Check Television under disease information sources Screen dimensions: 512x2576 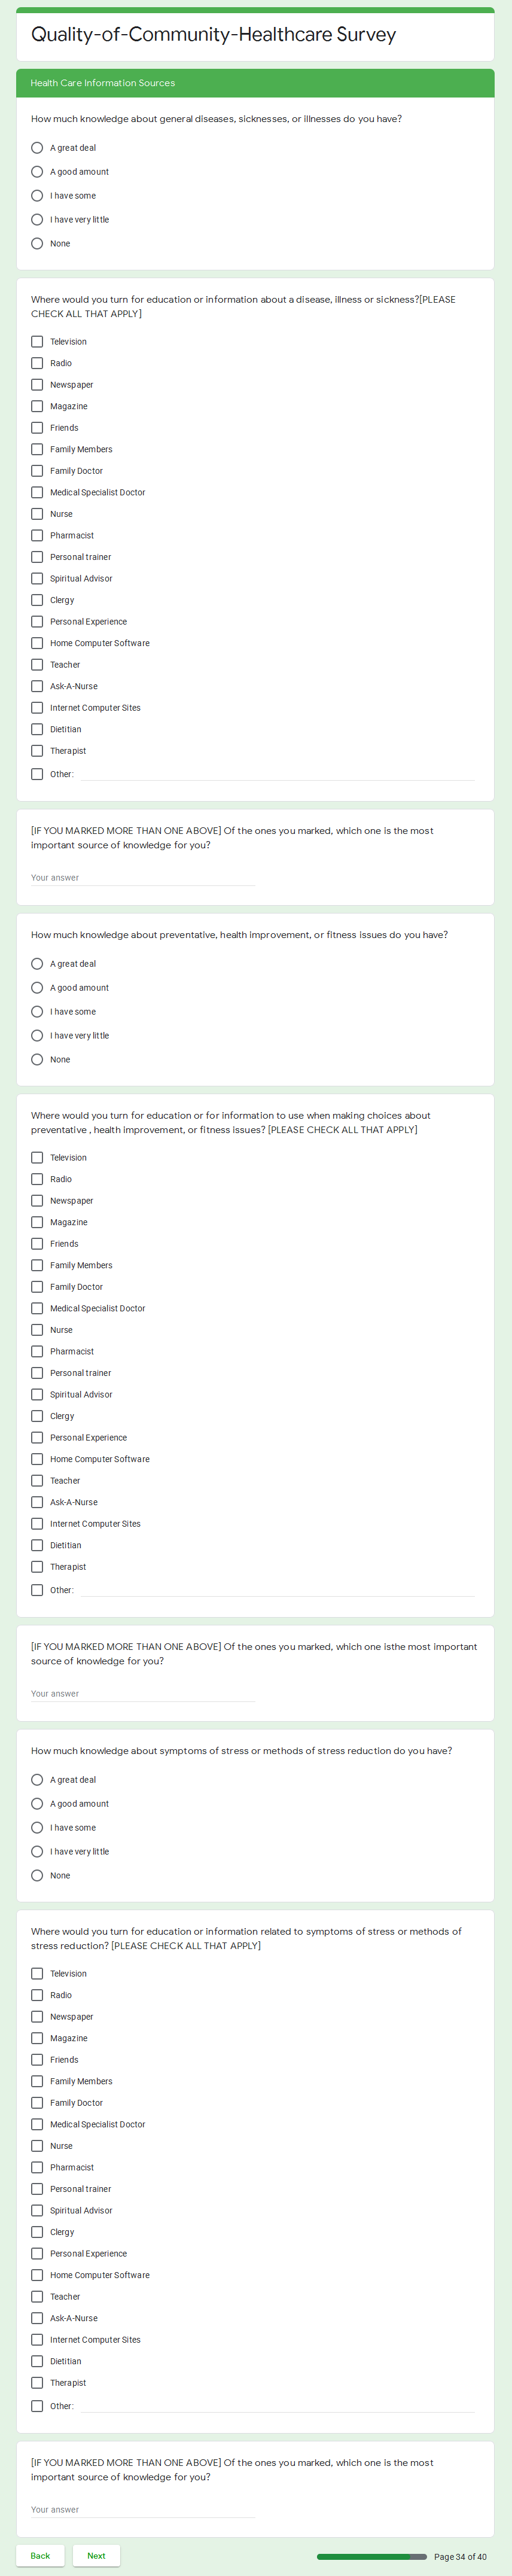click(x=37, y=342)
